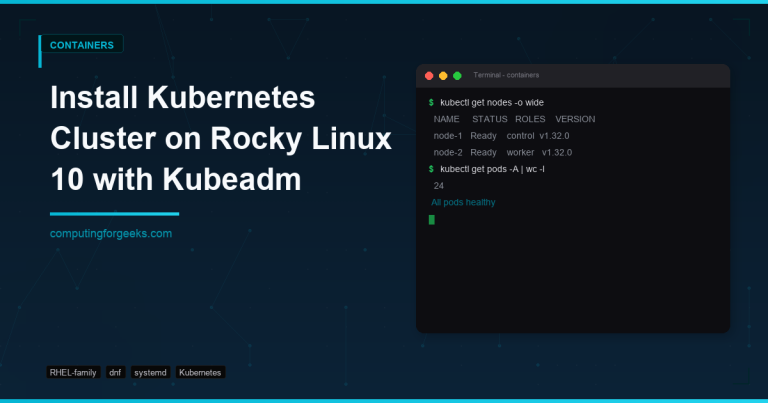
Task: Select the CONTAINERS category badge
Action: tap(80, 44)
